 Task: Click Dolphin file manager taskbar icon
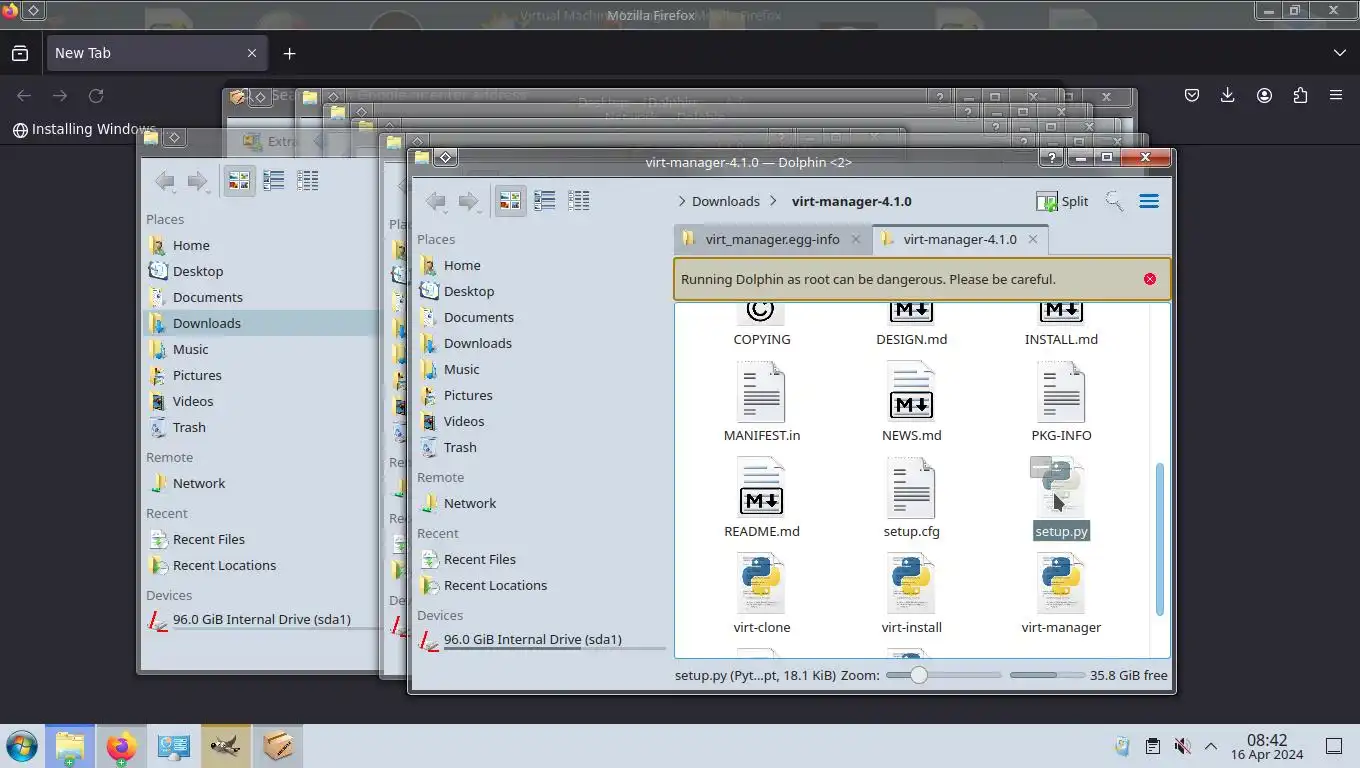click(x=70, y=746)
